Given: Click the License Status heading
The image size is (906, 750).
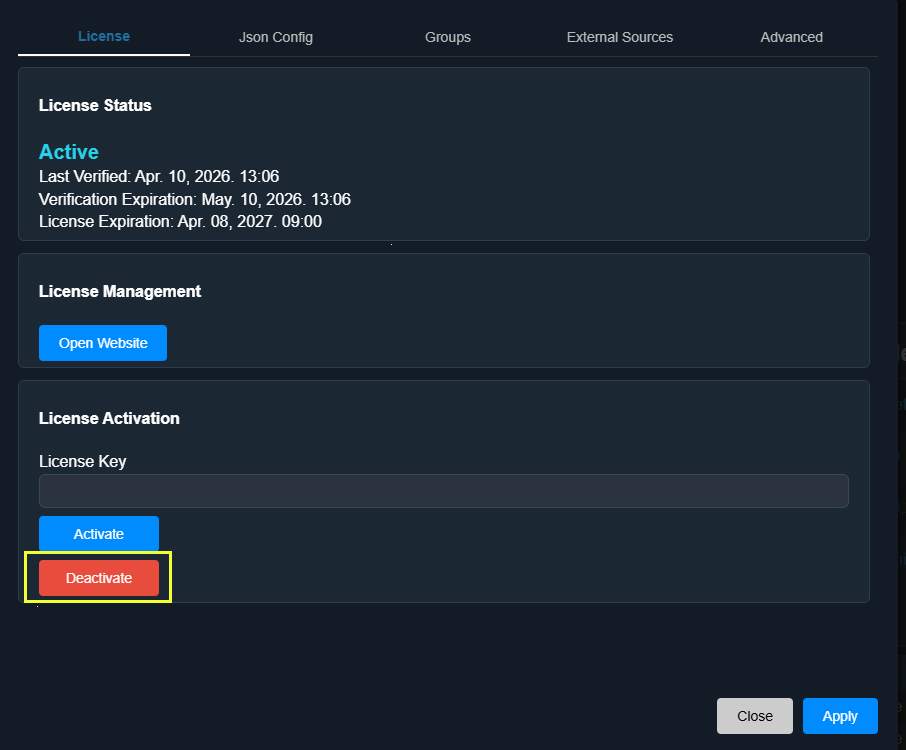Looking at the screenshot, I should [x=95, y=105].
